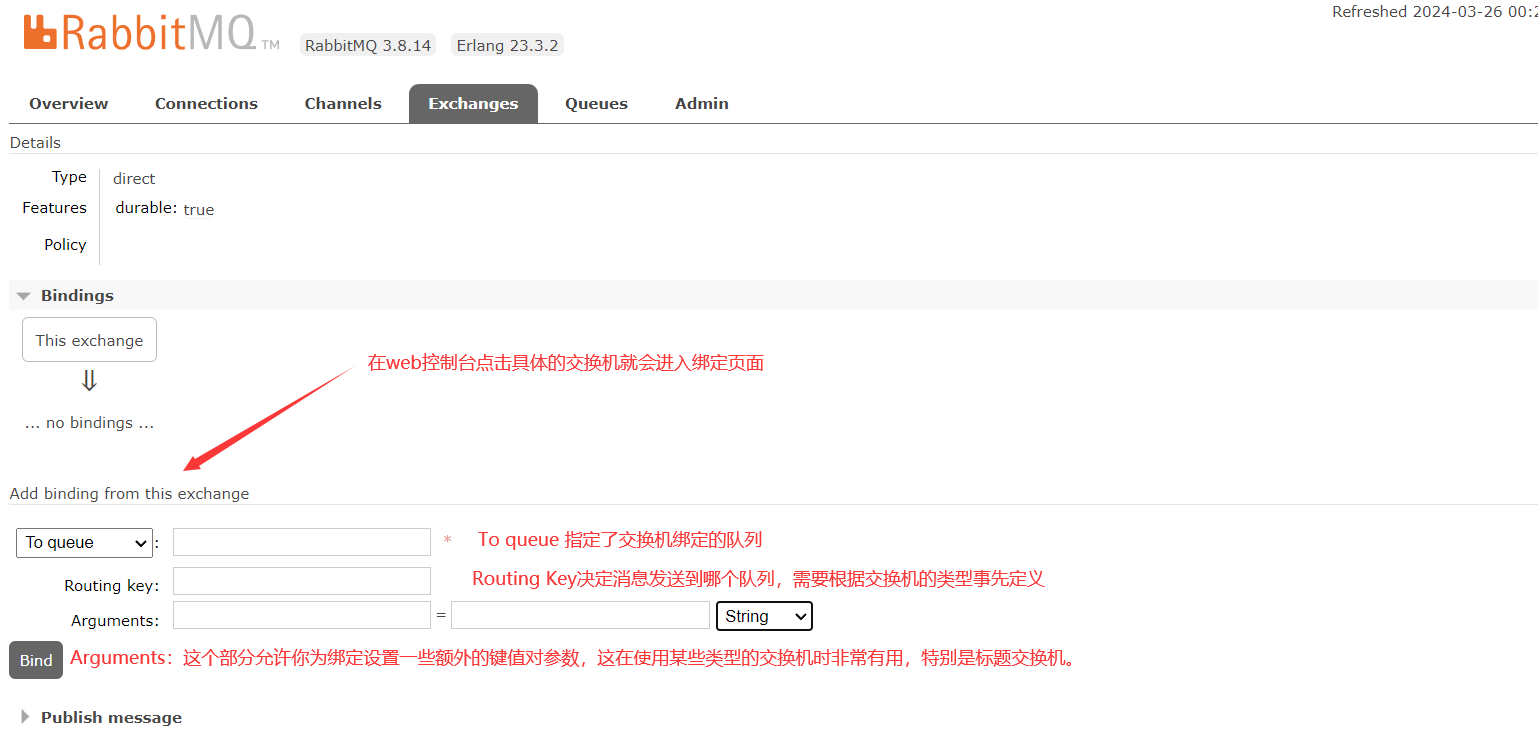This screenshot has width=1538, height=740.
Task: Navigate to the Admin tab
Action: tap(702, 104)
